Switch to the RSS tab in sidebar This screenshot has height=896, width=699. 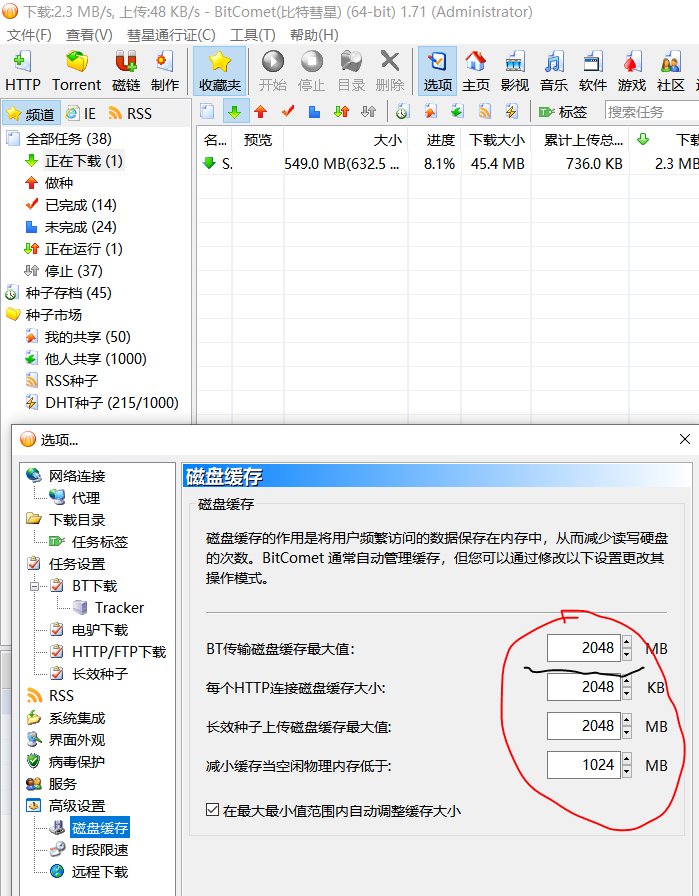pos(130,114)
